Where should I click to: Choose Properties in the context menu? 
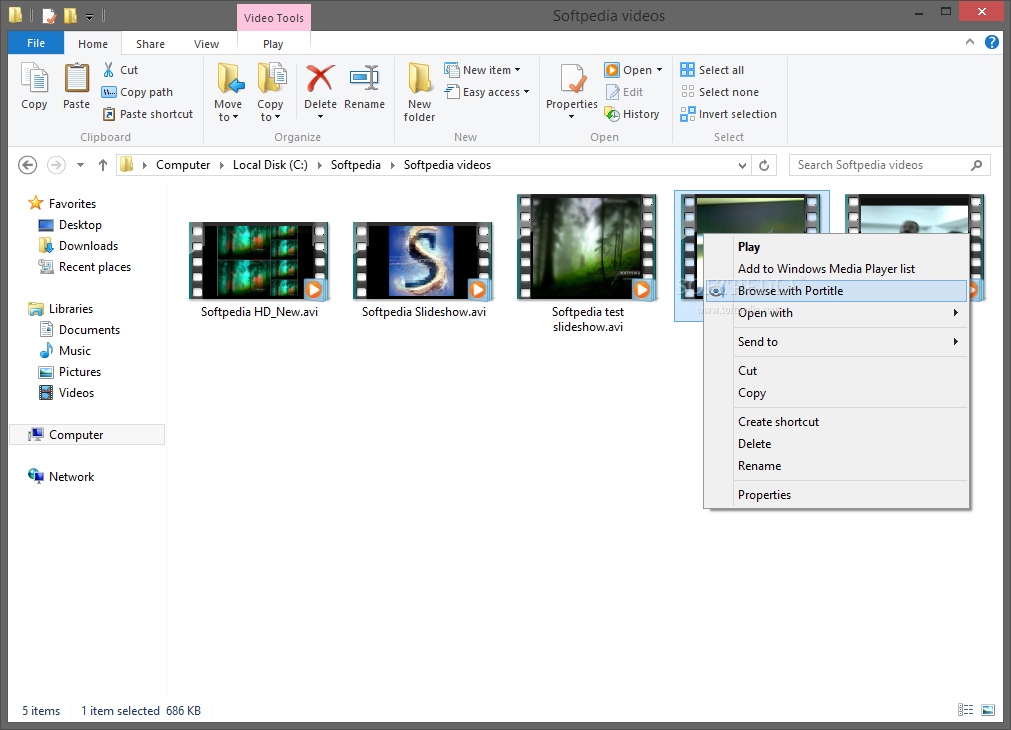(x=837, y=495)
